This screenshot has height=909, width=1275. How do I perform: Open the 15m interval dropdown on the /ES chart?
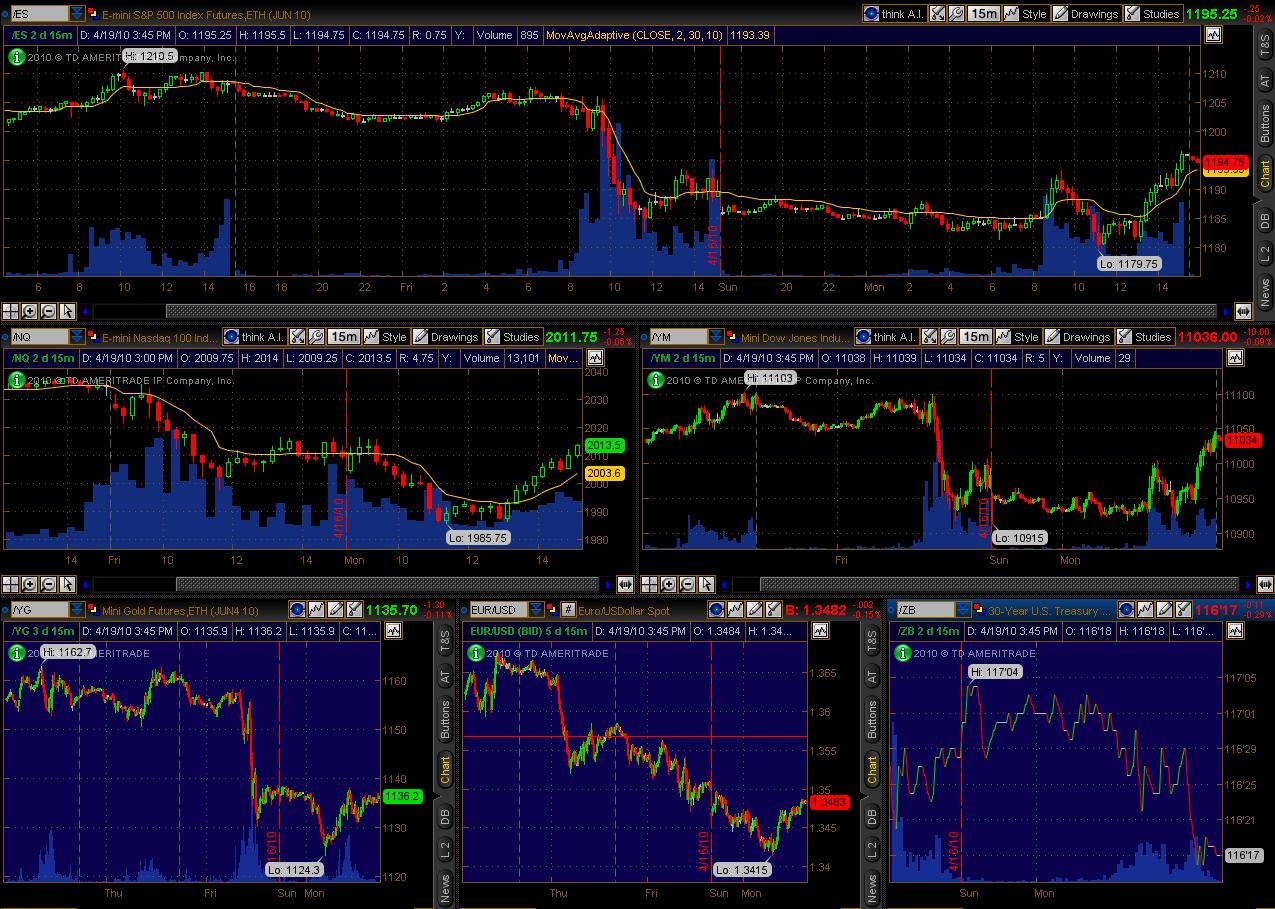tap(985, 13)
